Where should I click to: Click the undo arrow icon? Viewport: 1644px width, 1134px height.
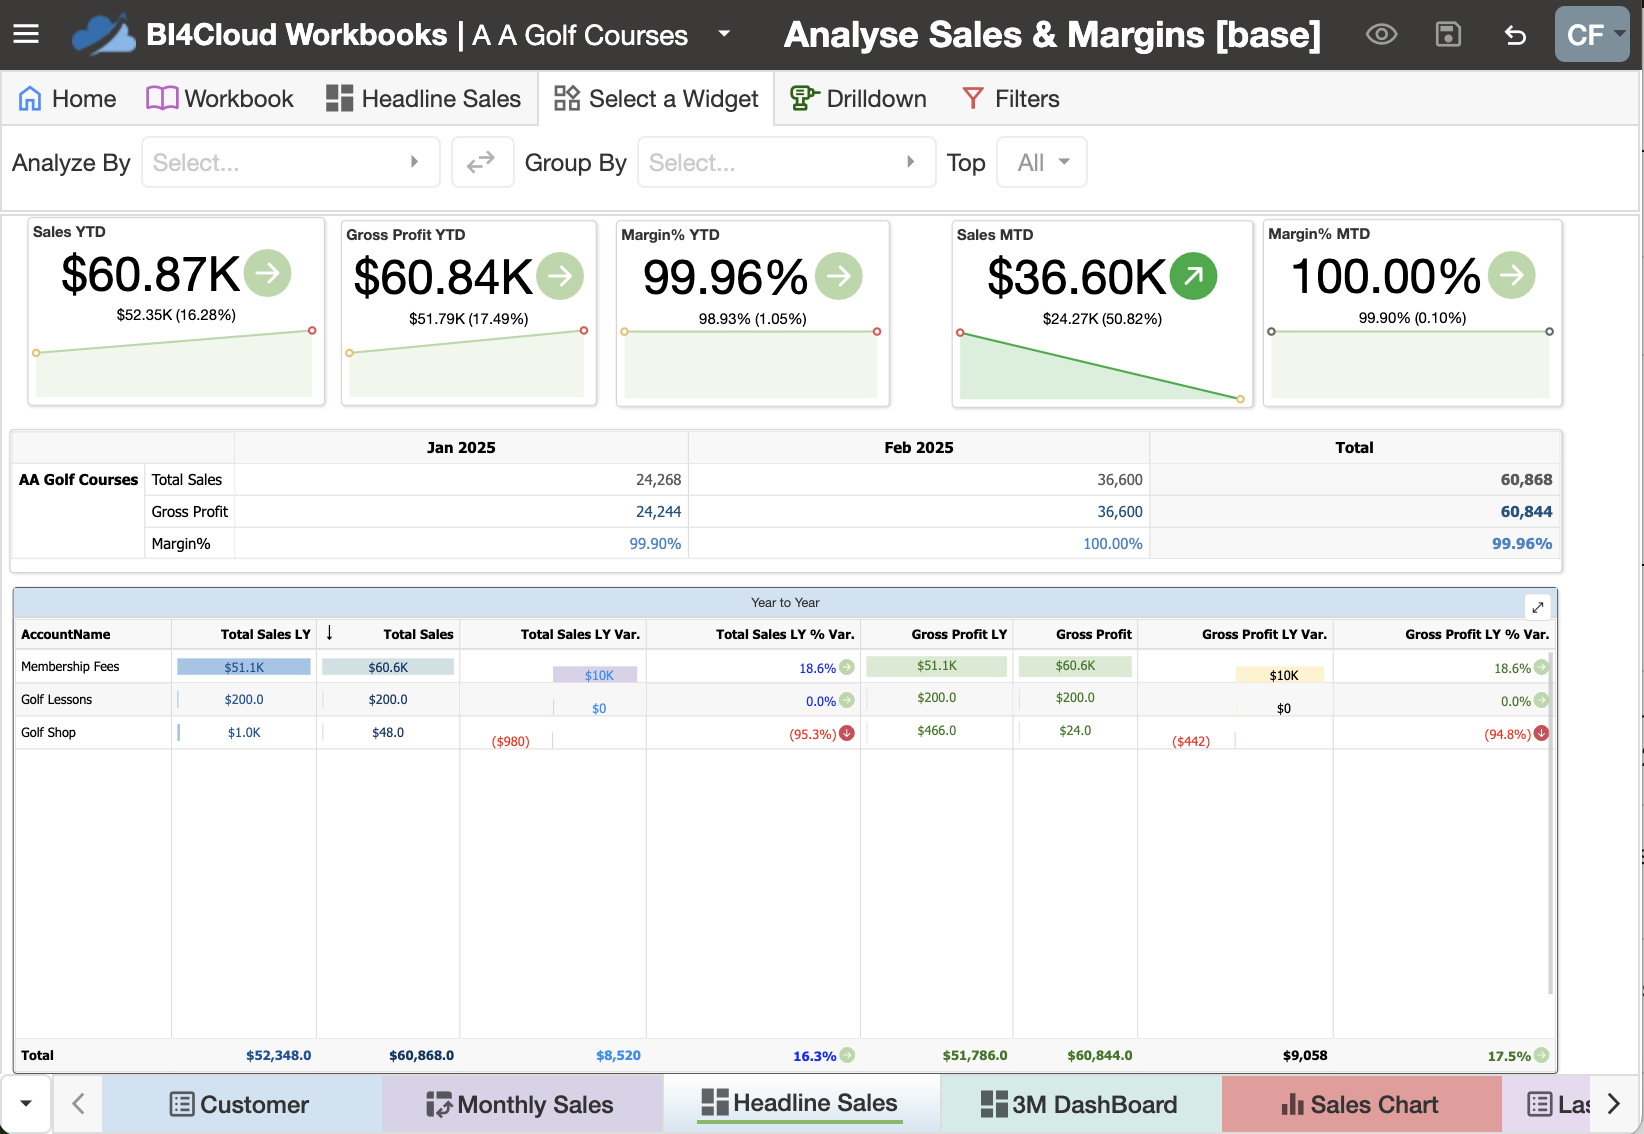click(x=1515, y=36)
